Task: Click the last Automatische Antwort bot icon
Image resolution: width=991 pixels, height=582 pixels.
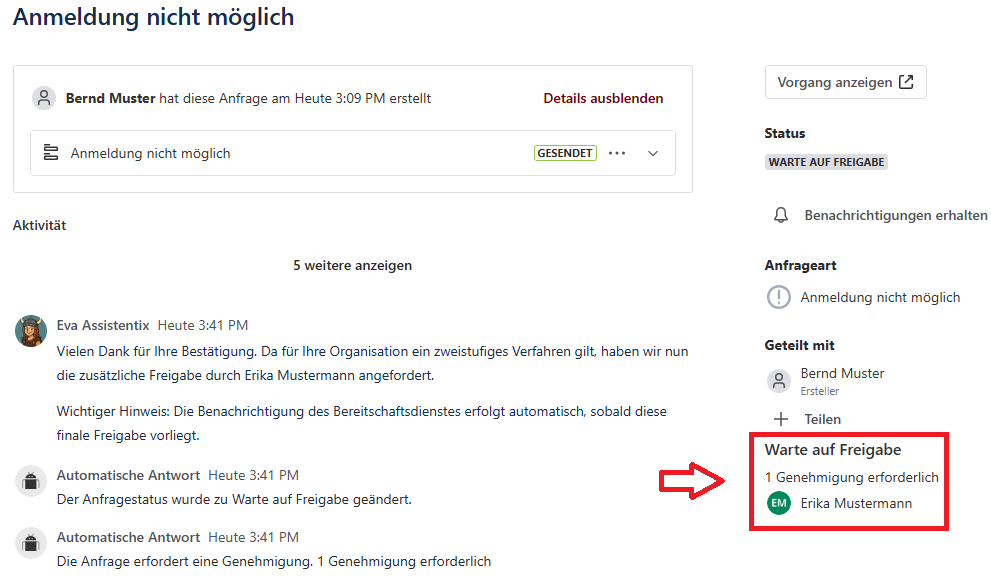Action: point(31,543)
